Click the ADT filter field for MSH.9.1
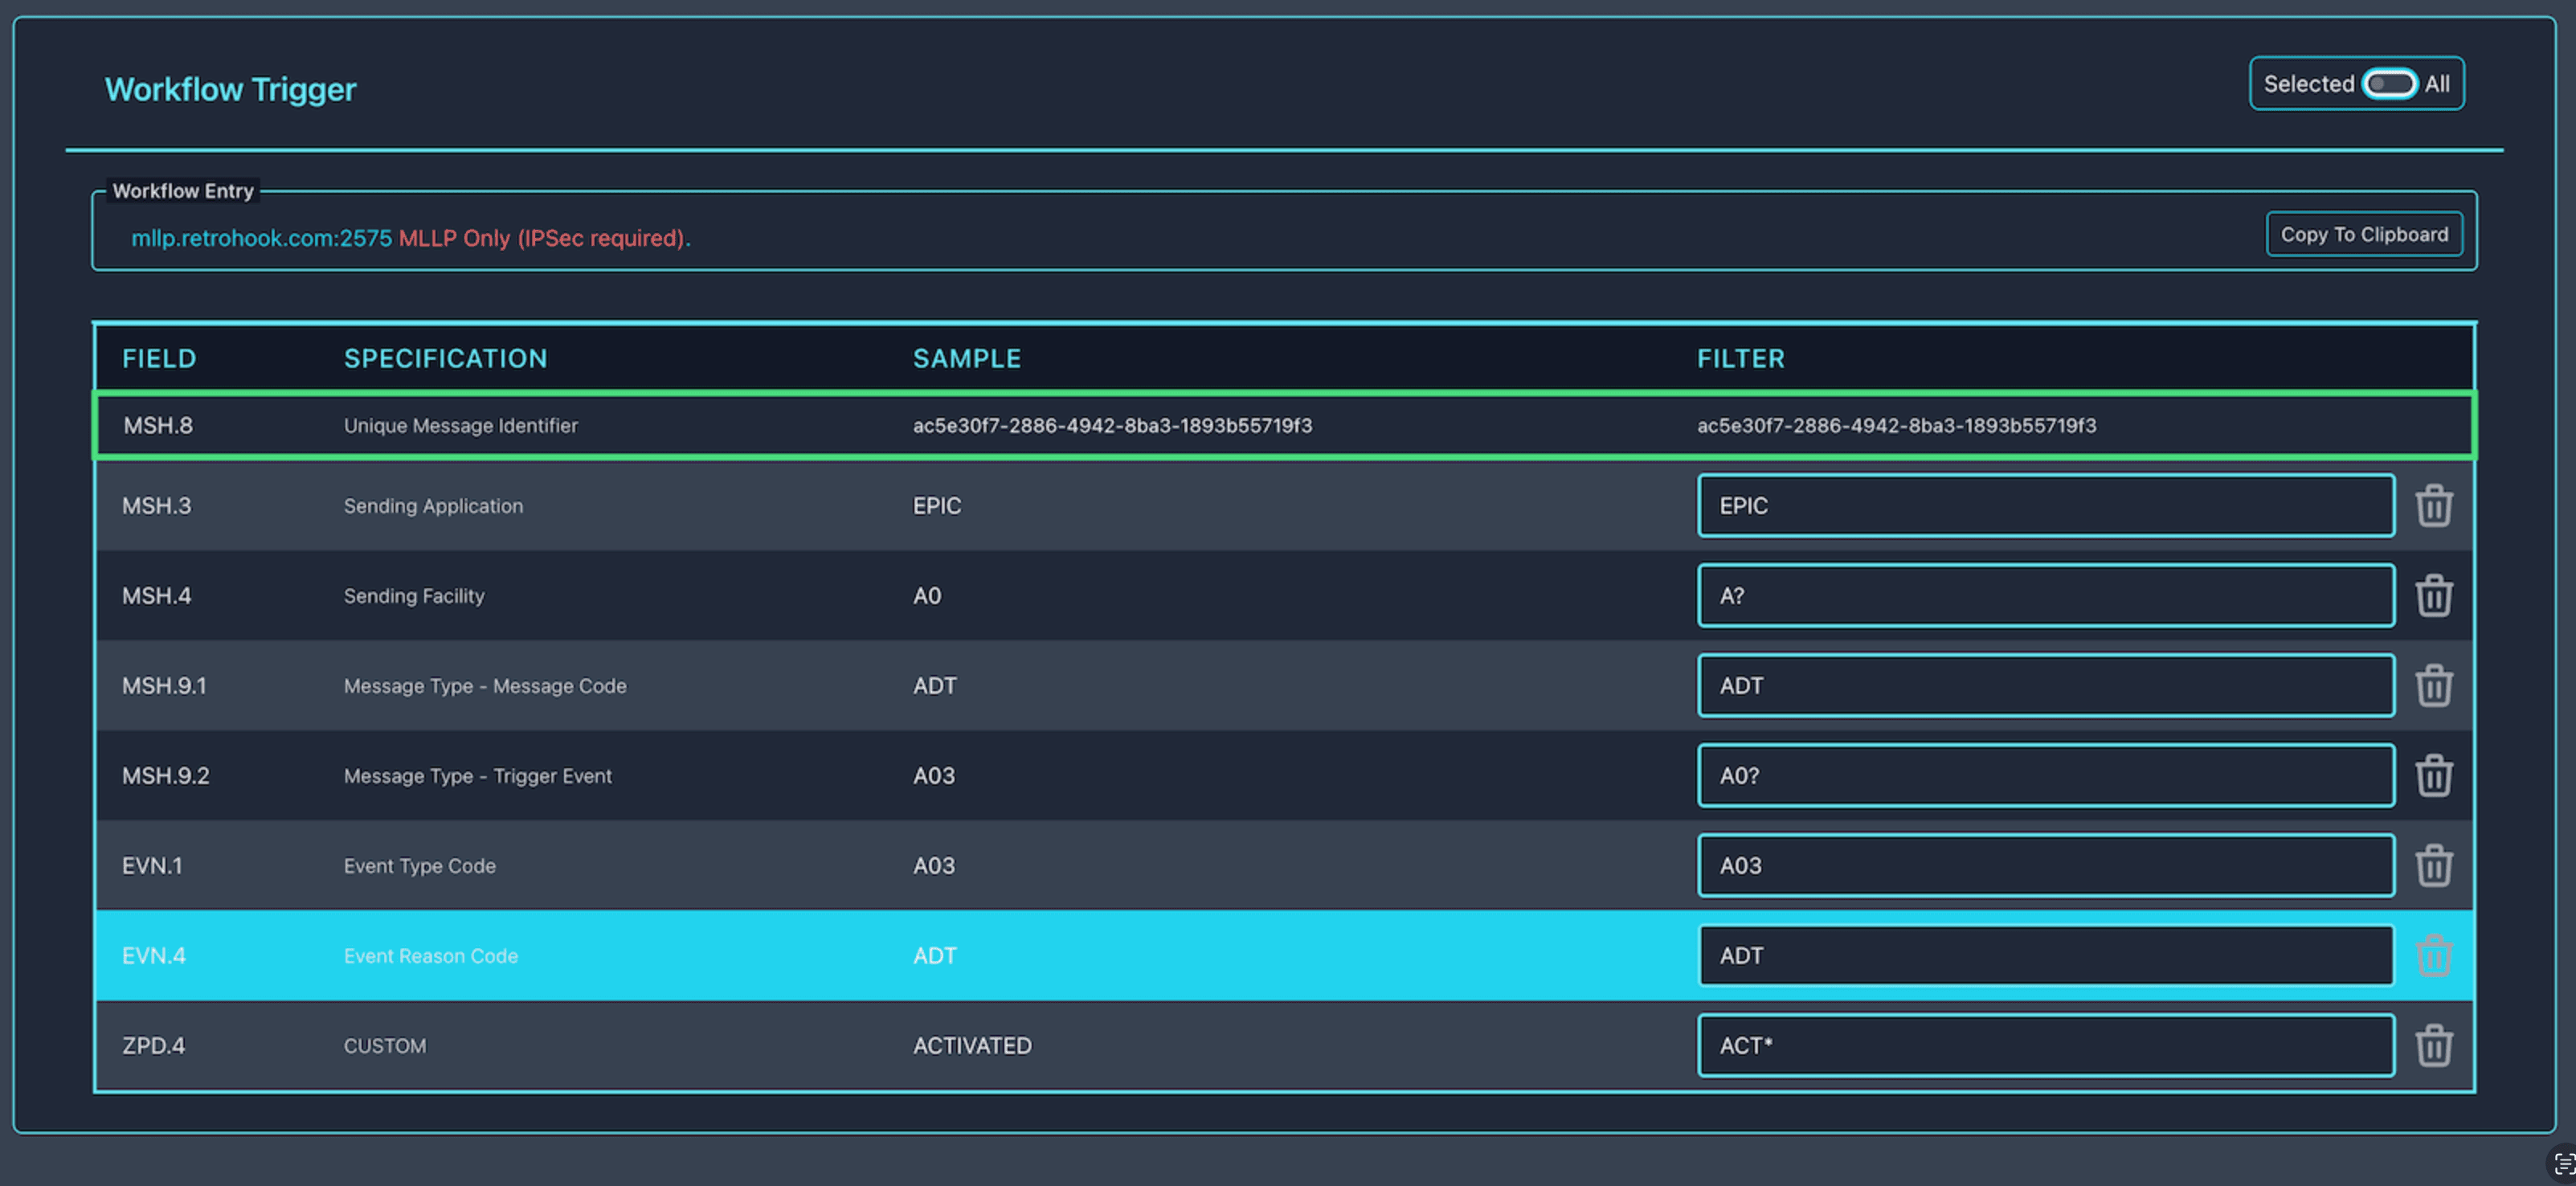2576x1186 pixels. pyautogui.click(x=2045, y=686)
